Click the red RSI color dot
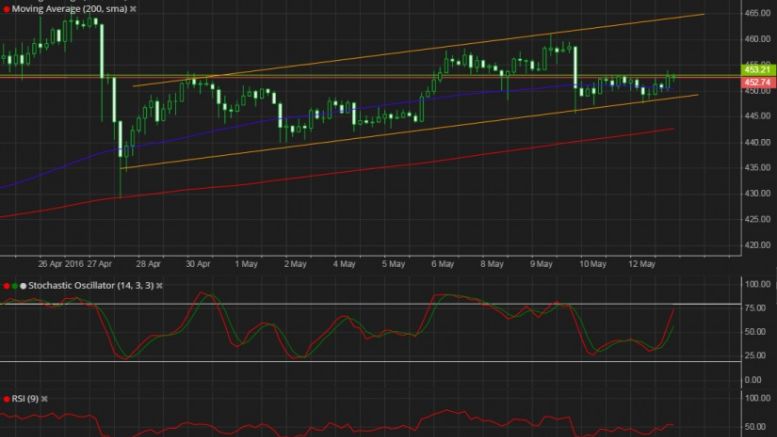Viewport: 777px width, 437px height. [5, 399]
